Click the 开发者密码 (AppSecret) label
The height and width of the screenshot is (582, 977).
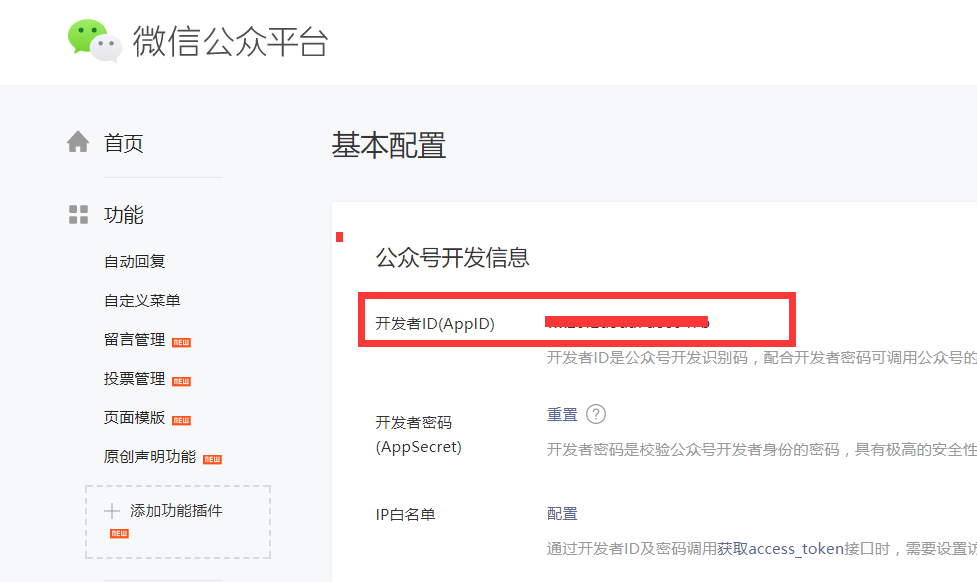pos(419,435)
